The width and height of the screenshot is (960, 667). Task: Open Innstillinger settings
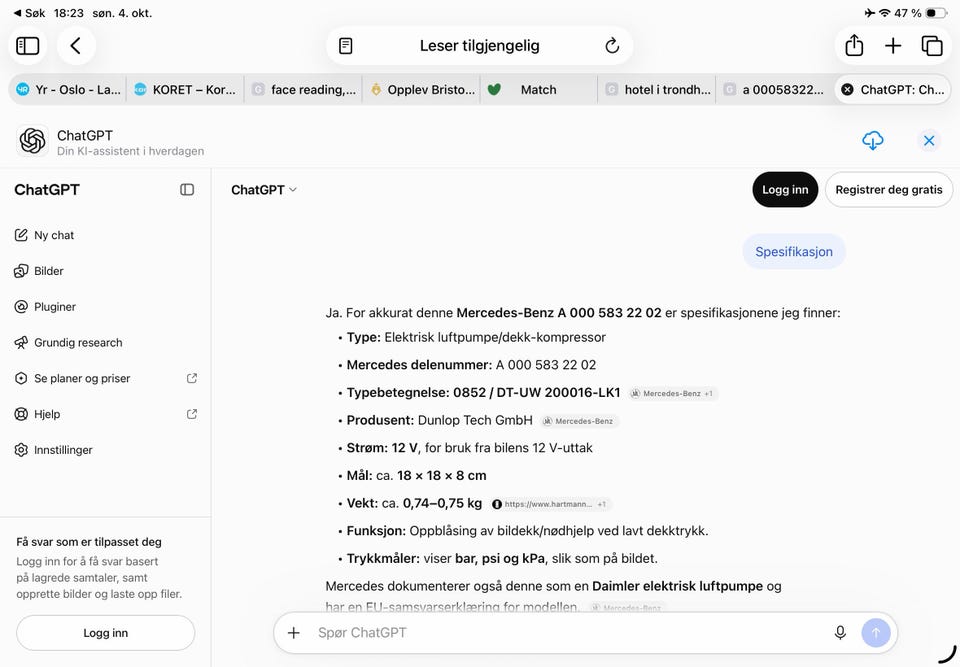tap(105, 450)
